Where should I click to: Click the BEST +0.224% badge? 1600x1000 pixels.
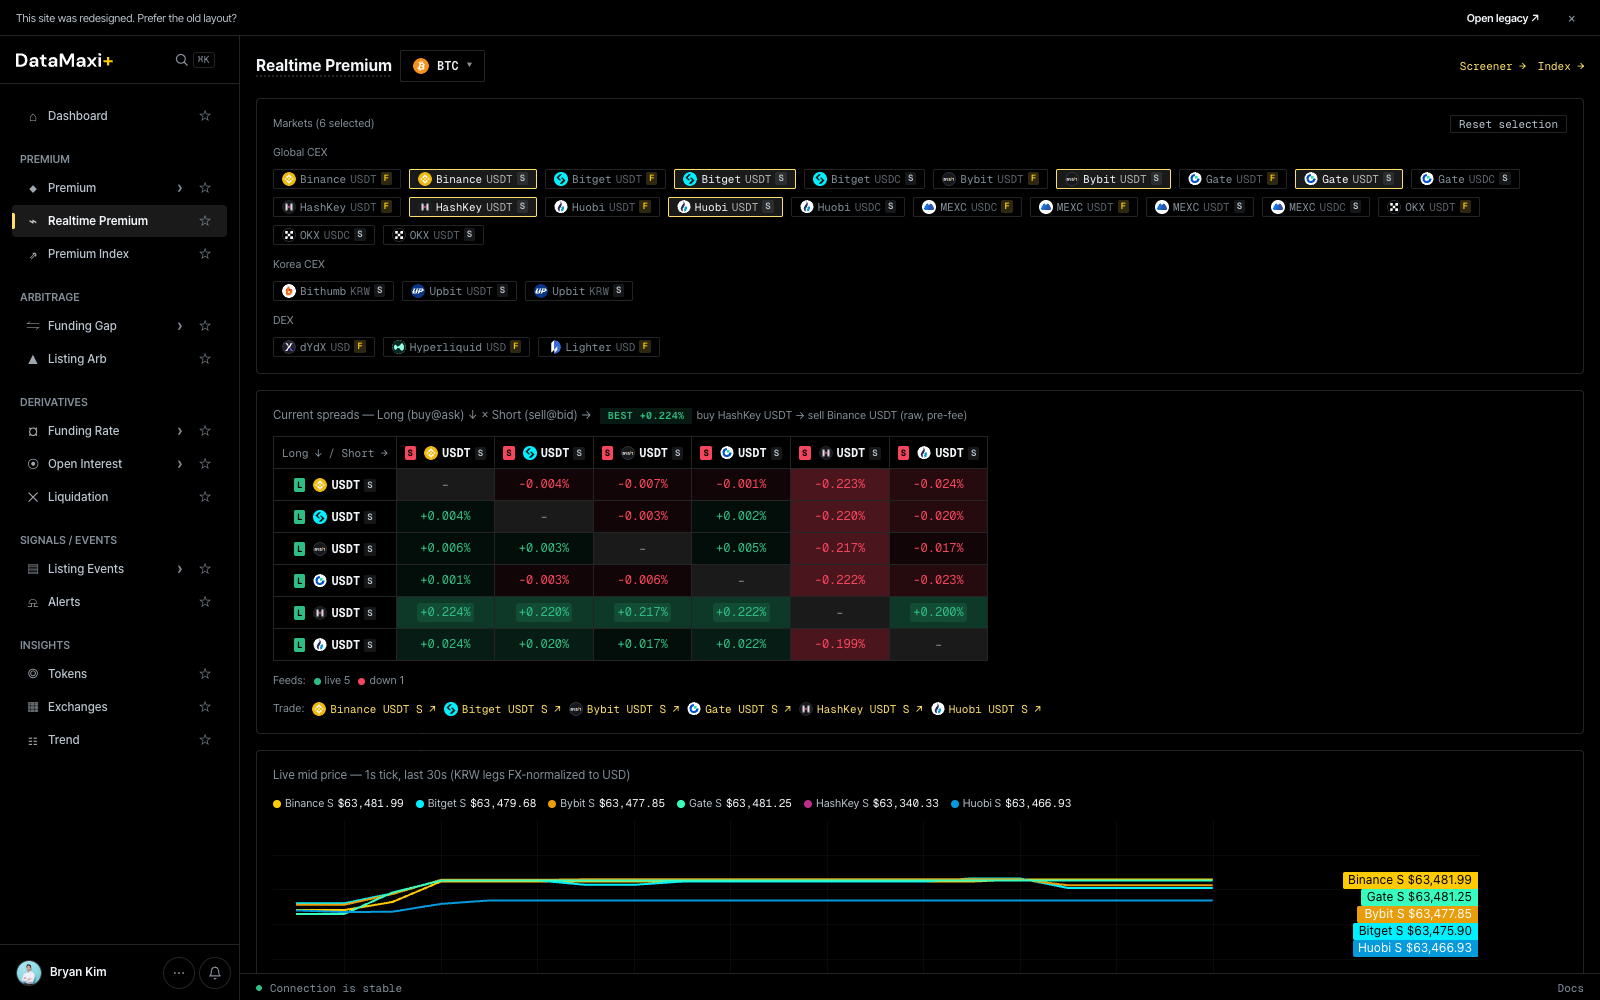pos(646,416)
